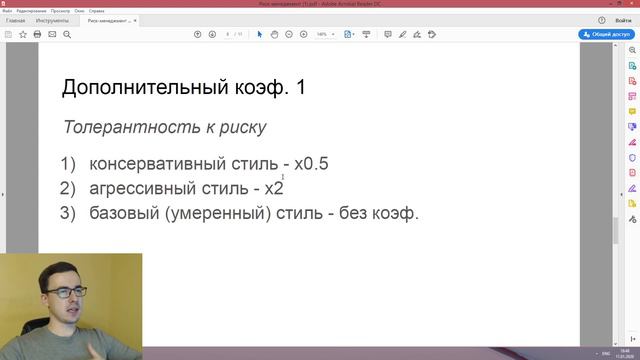This screenshot has width=640, height=360.
Task: Click the Save file icon in toolbar
Action: [x=8, y=35]
